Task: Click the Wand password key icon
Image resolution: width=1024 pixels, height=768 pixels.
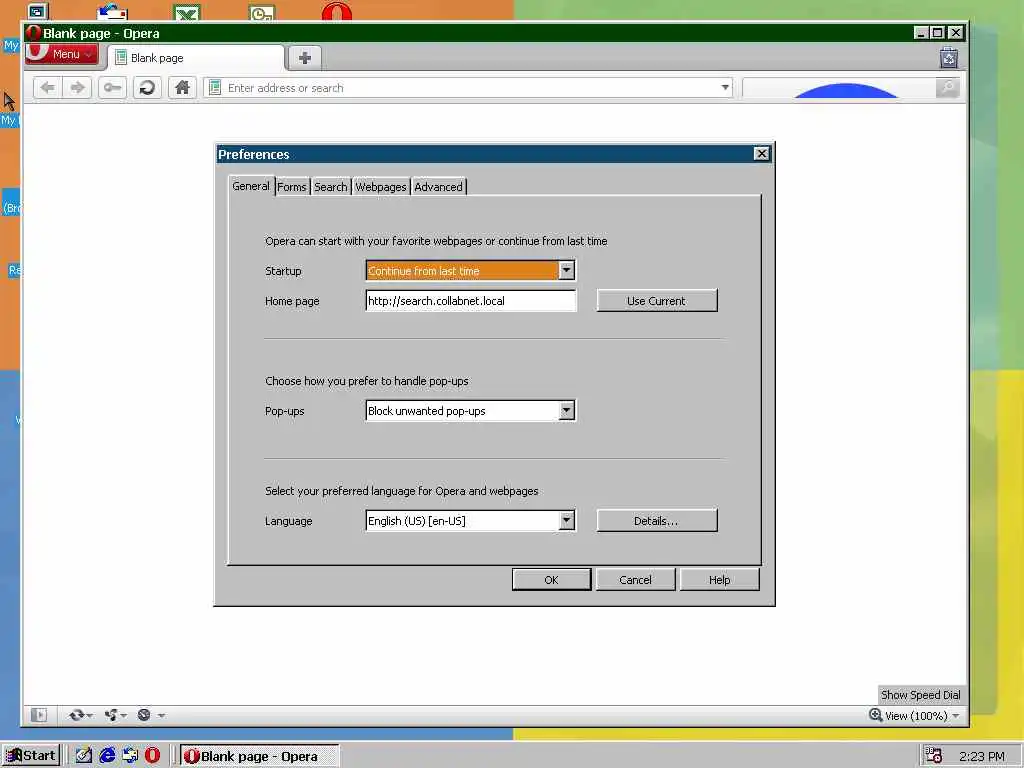Action: click(x=112, y=88)
